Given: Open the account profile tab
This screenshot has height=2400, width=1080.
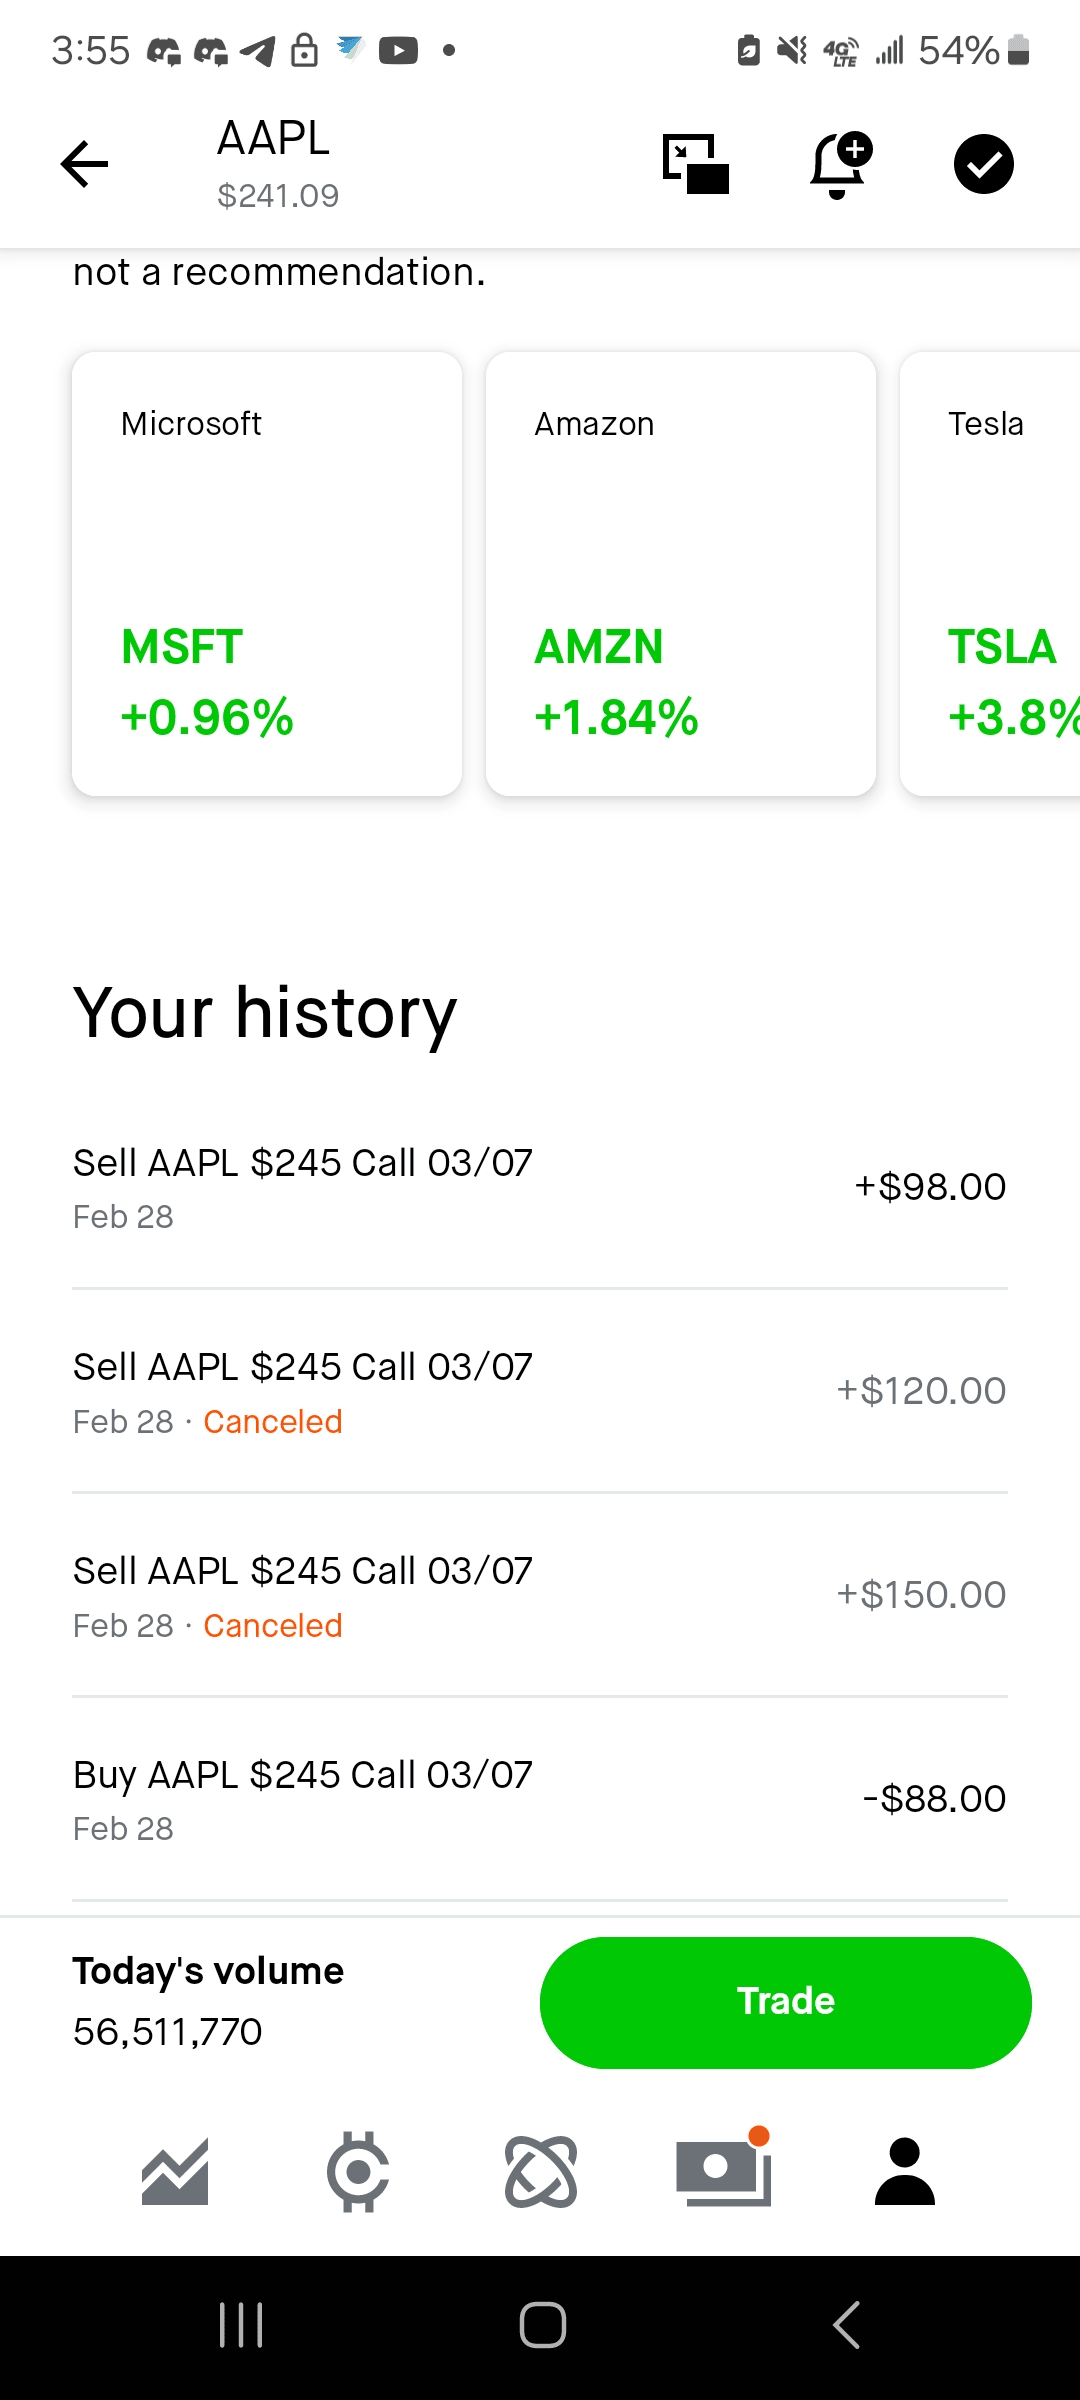Looking at the screenshot, I should click(x=905, y=2171).
